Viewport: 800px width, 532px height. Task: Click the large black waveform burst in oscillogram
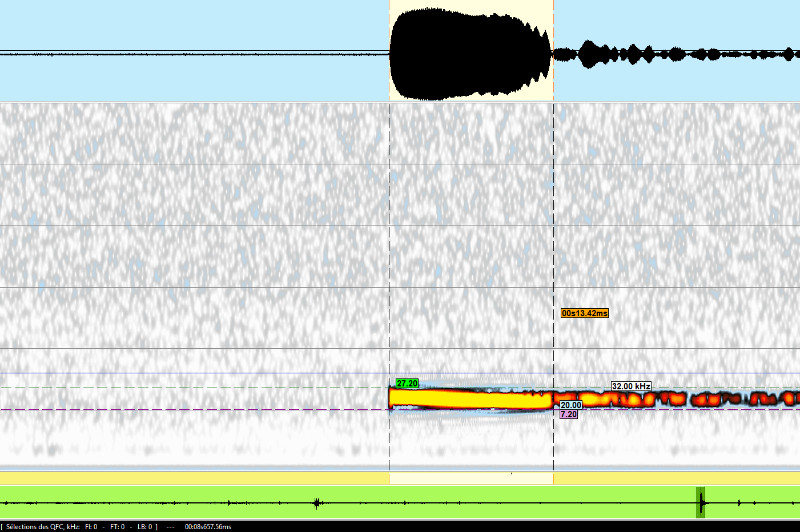click(x=470, y=53)
